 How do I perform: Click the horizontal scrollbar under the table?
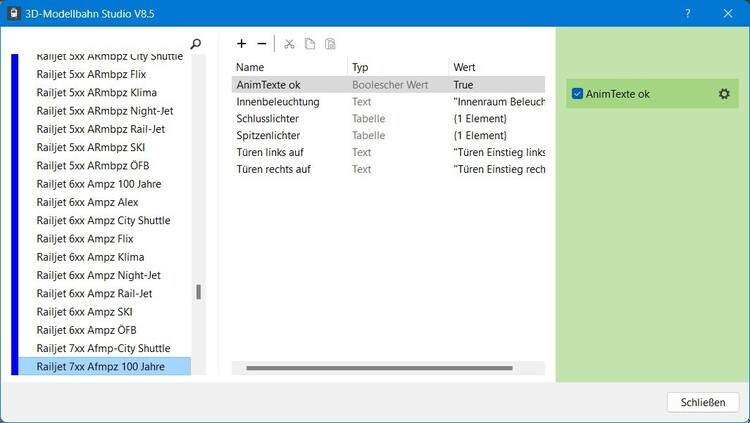390,368
